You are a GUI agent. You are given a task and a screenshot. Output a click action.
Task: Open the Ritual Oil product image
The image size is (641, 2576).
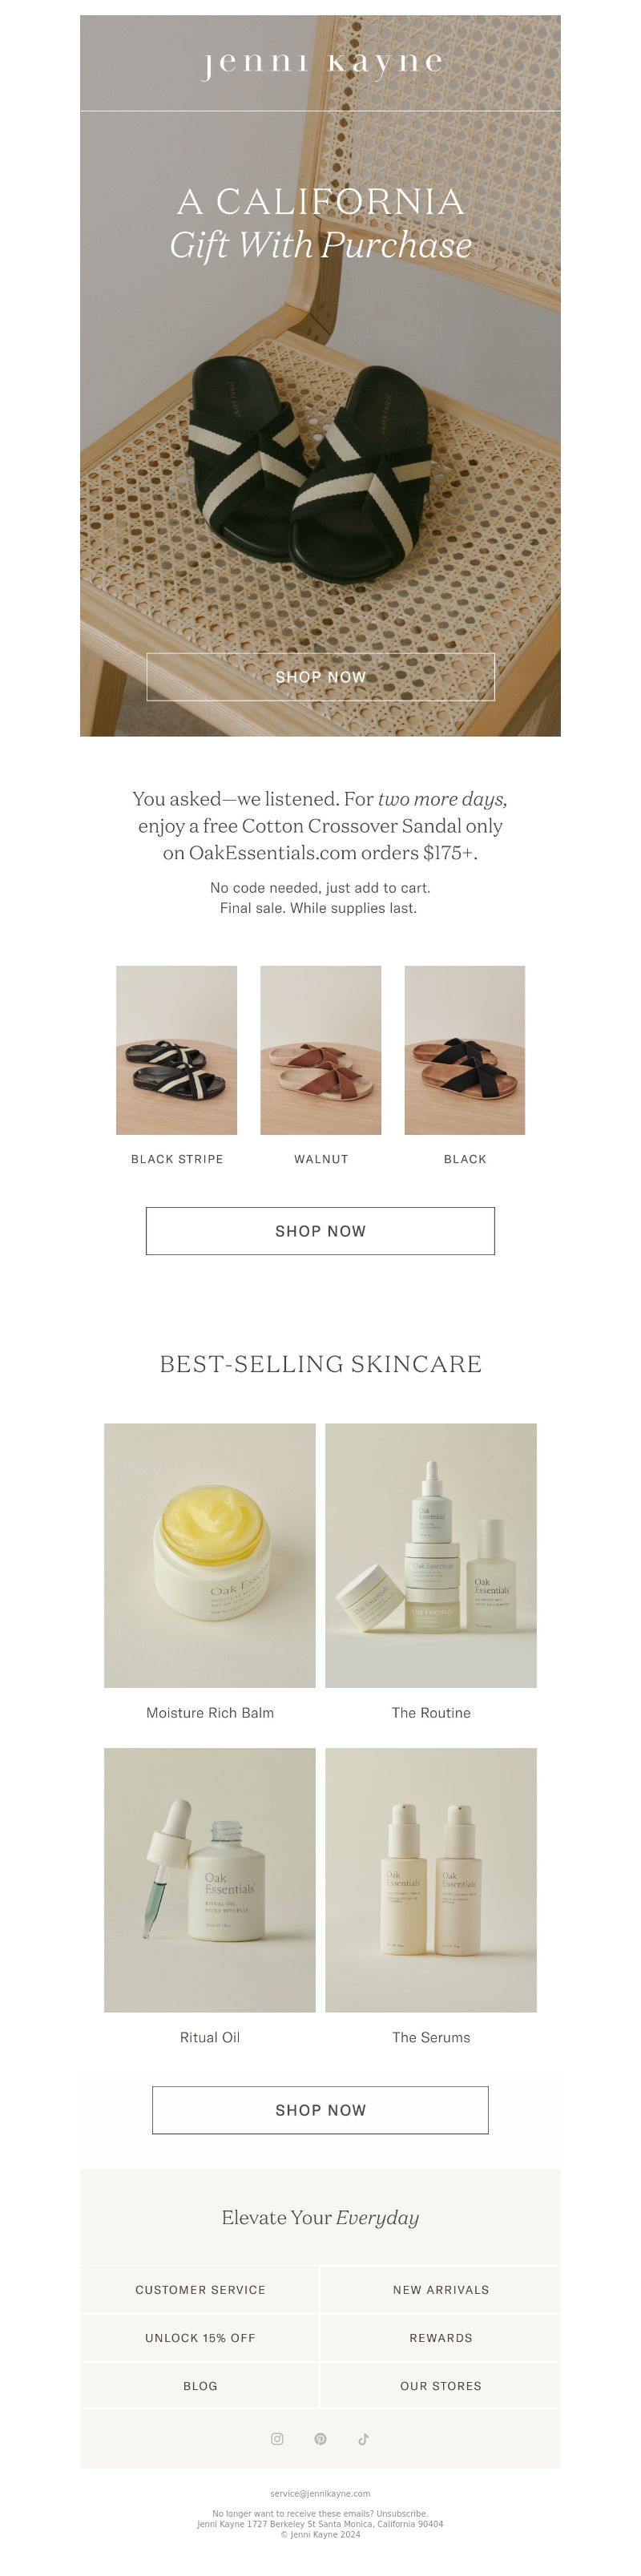click(x=209, y=1880)
